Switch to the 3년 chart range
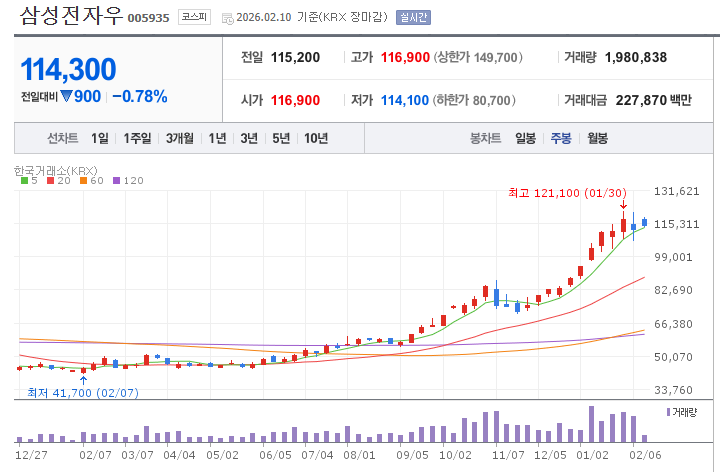 tap(249, 138)
